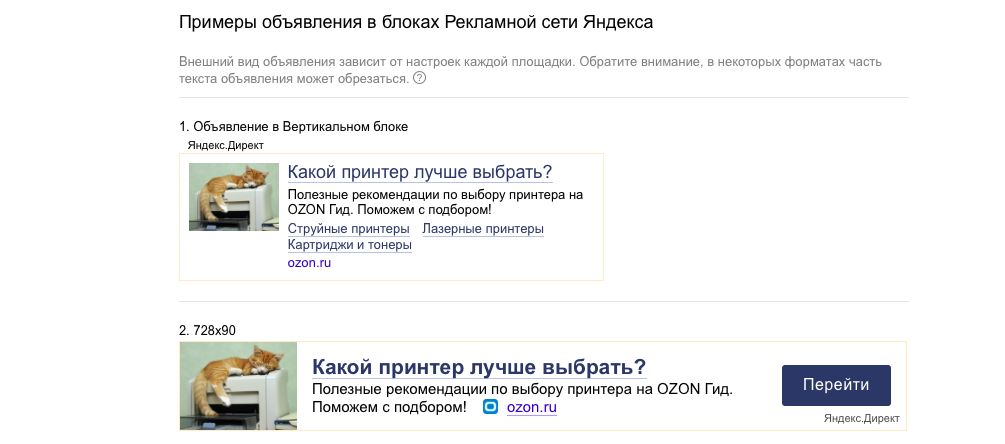Open the Картриджи и тонеры sitelink

349,245
